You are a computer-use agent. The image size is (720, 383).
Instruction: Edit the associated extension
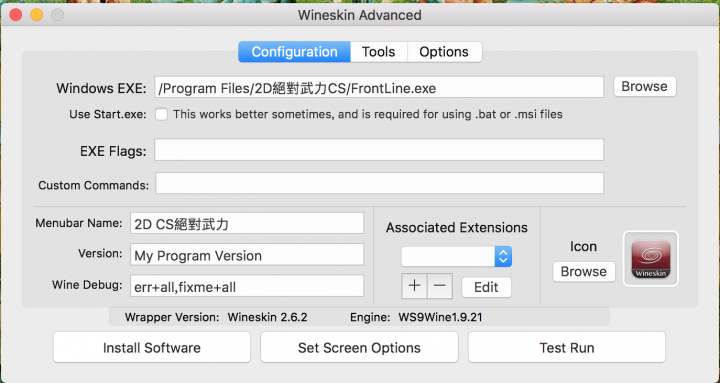(486, 287)
